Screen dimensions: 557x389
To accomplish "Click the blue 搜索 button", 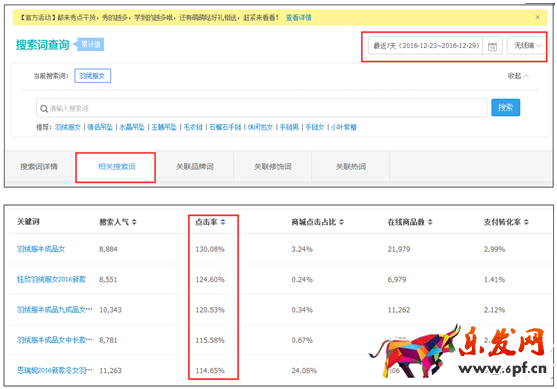I will [505, 107].
